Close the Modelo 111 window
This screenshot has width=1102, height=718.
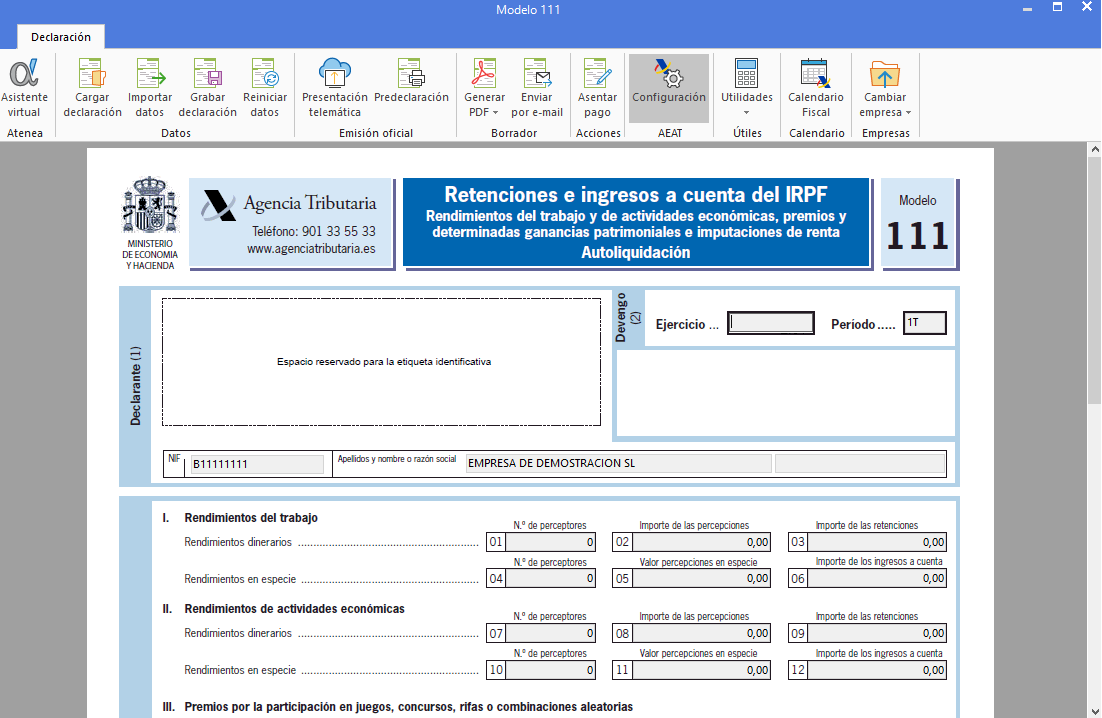(1087, 7)
